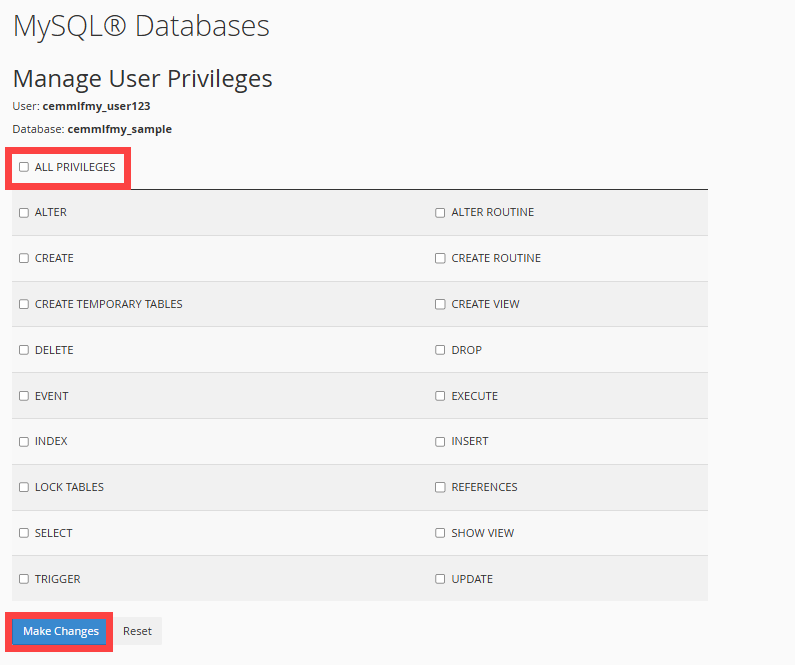Toggle the SHOW VIEW checkbox
Screen dimensions: 795x665
pyautogui.click(x=440, y=533)
